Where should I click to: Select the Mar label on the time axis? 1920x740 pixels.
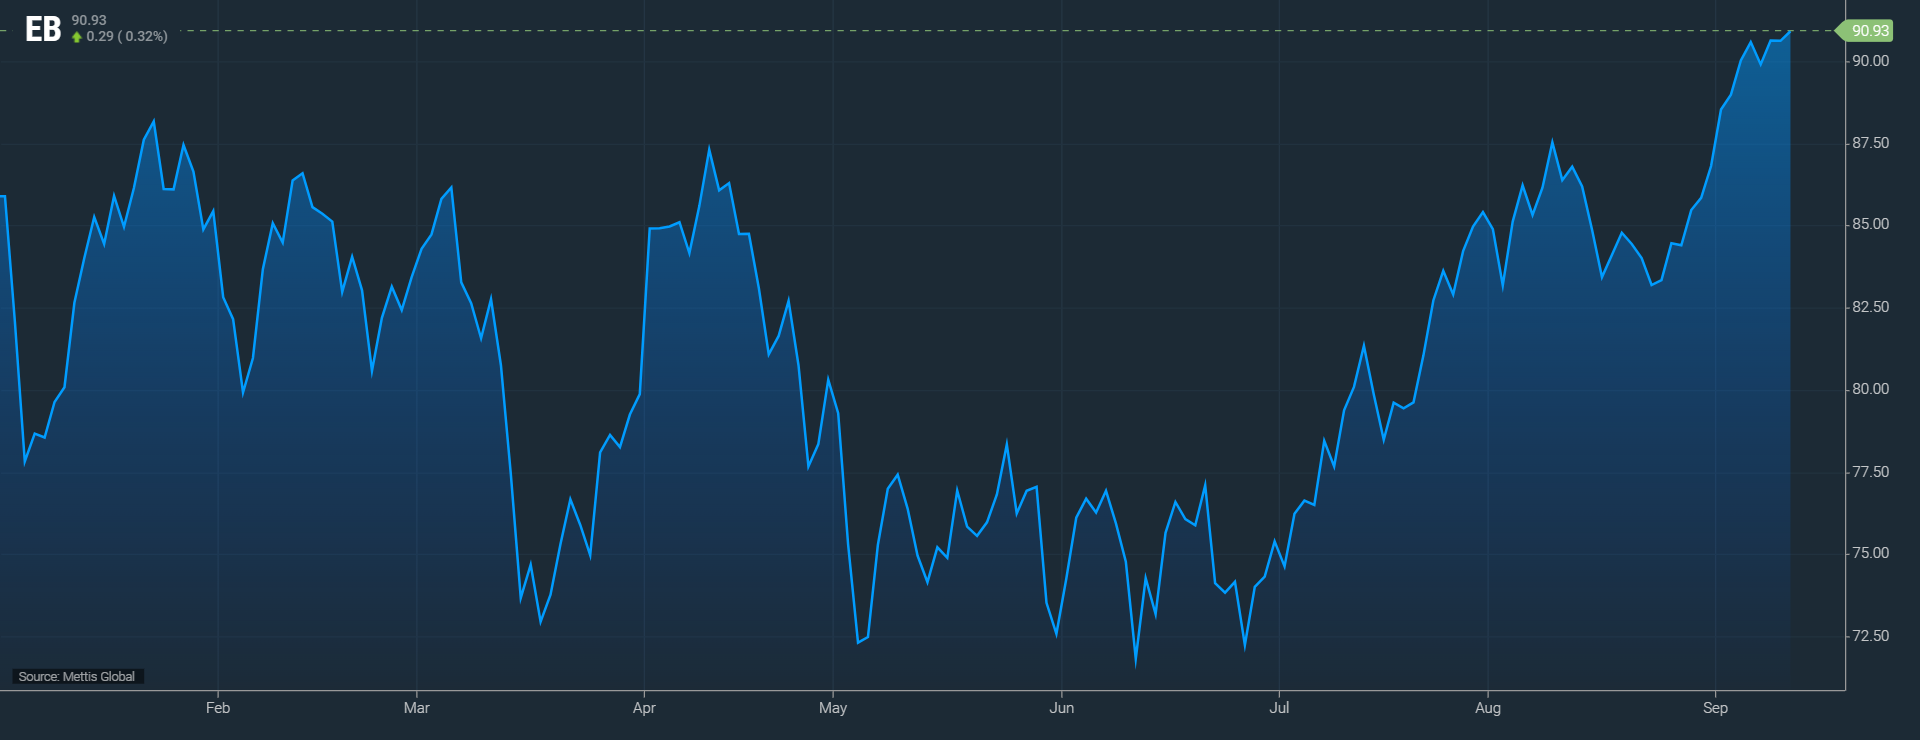(x=416, y=708)
